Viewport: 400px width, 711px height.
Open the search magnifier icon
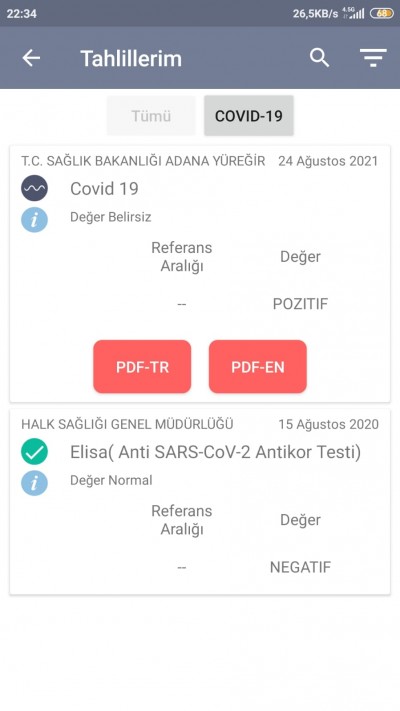(x=319, y=58)
